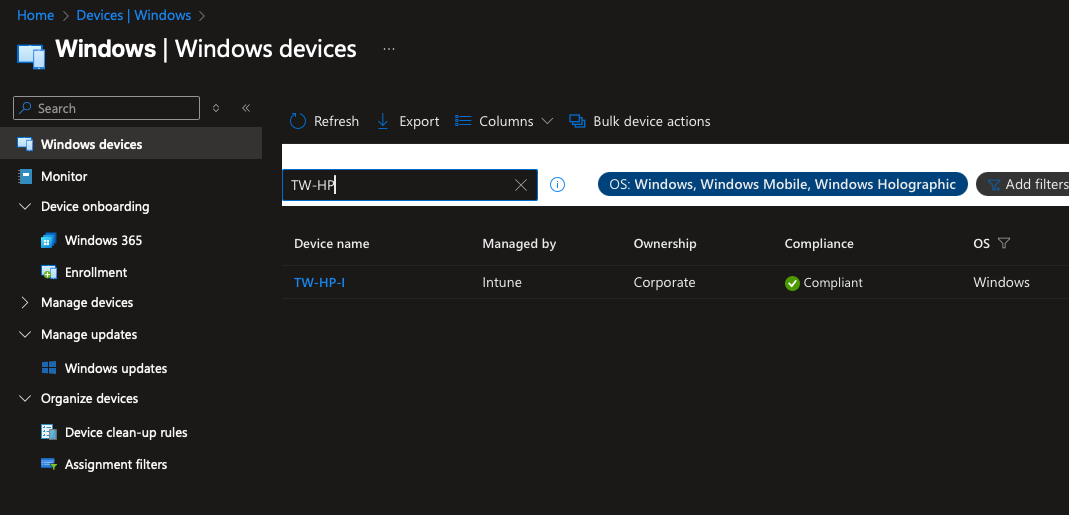The width and height of the screenshot is (1069, 515).
Task: Click the up-down arrows beside sidebar search
Action: click(x=216, y=108)
